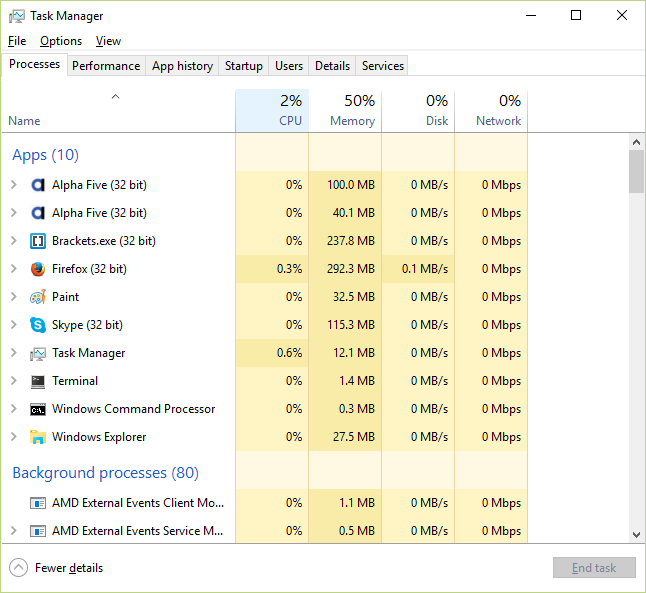This screenshot has height=593, width=646.
Task: Click the Firefox browser icon
Action: pyautogui.click(x=38, y=269)
